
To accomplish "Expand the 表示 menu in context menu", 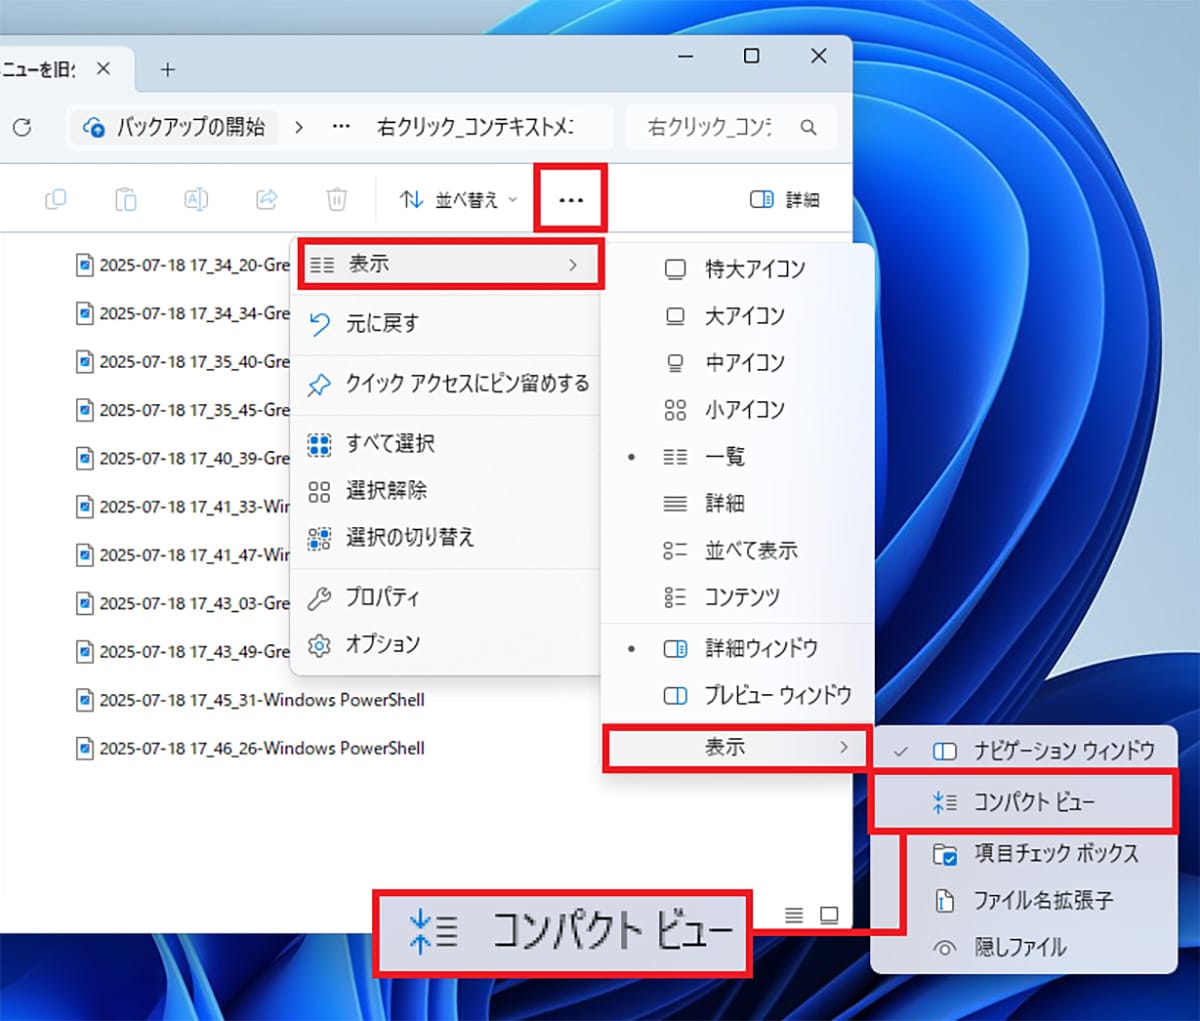I will pos(450,265).
